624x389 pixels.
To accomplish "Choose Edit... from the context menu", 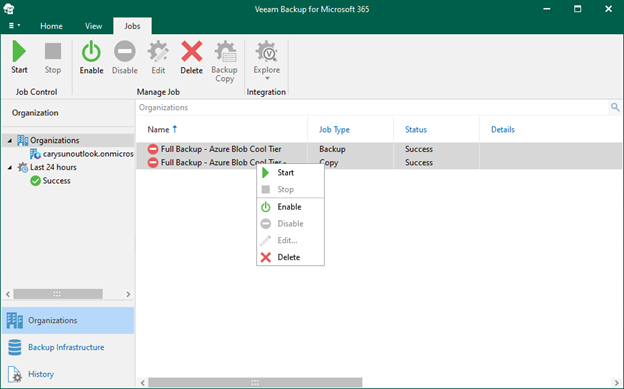I will point(291,240).
